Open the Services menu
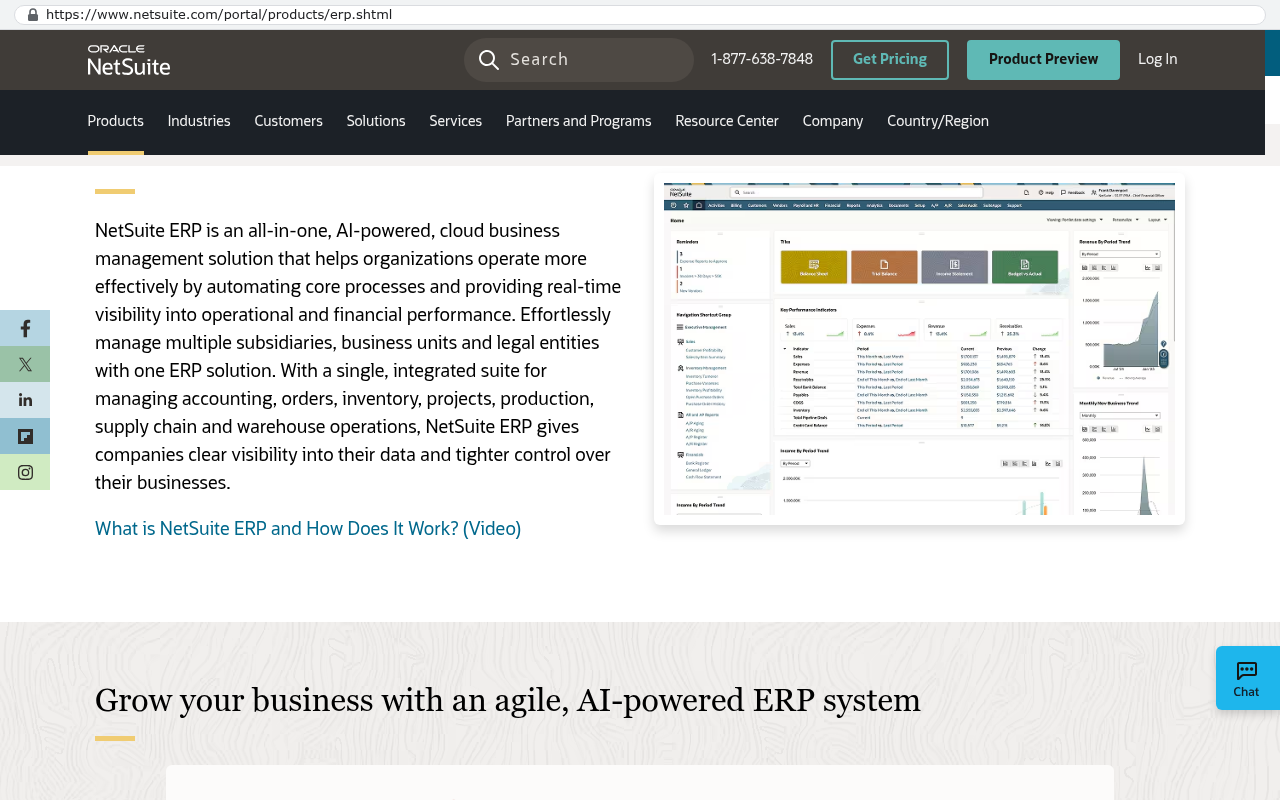The width and height of the screenshot is (1280, 800). (456, 121)
